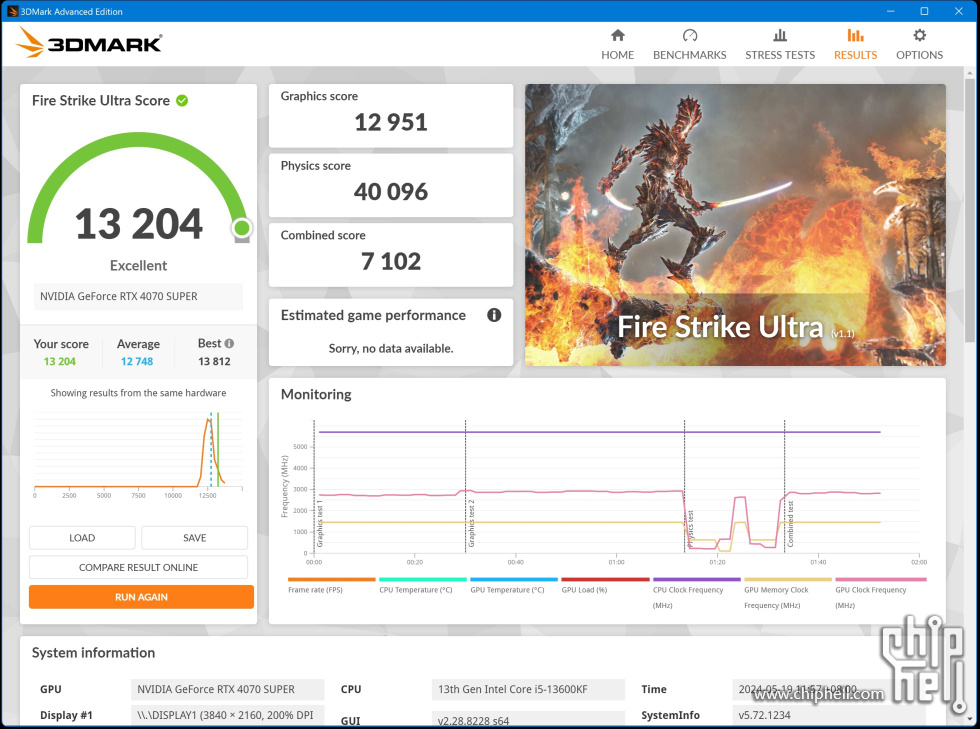980x729 pixels.
Task: Open the OPTIONS tab
Action: coord(919,44)
